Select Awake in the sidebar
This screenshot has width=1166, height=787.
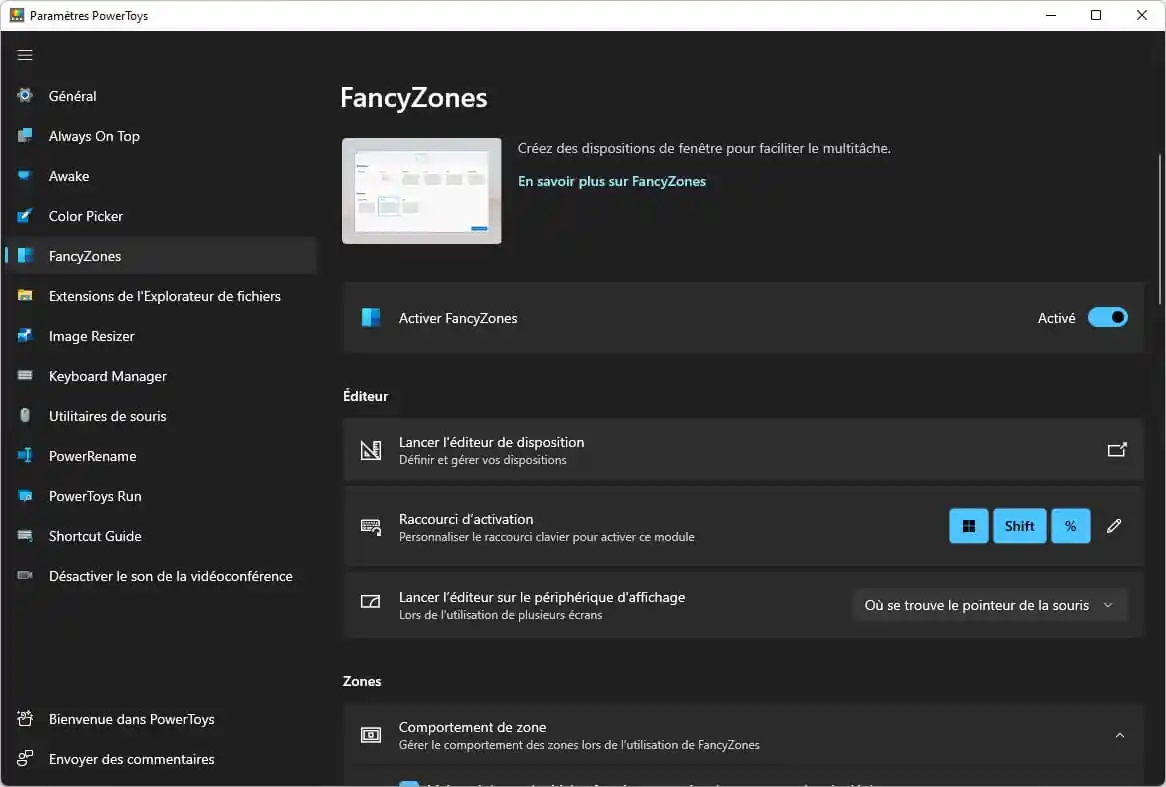pos(161,176)
